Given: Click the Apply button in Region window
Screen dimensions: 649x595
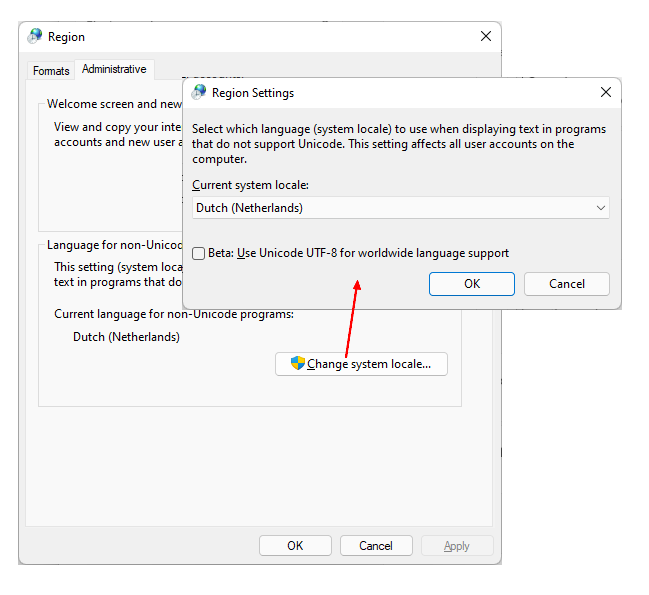Looking at the screenshot, I should pyautogui.click(x=456, y=546).
